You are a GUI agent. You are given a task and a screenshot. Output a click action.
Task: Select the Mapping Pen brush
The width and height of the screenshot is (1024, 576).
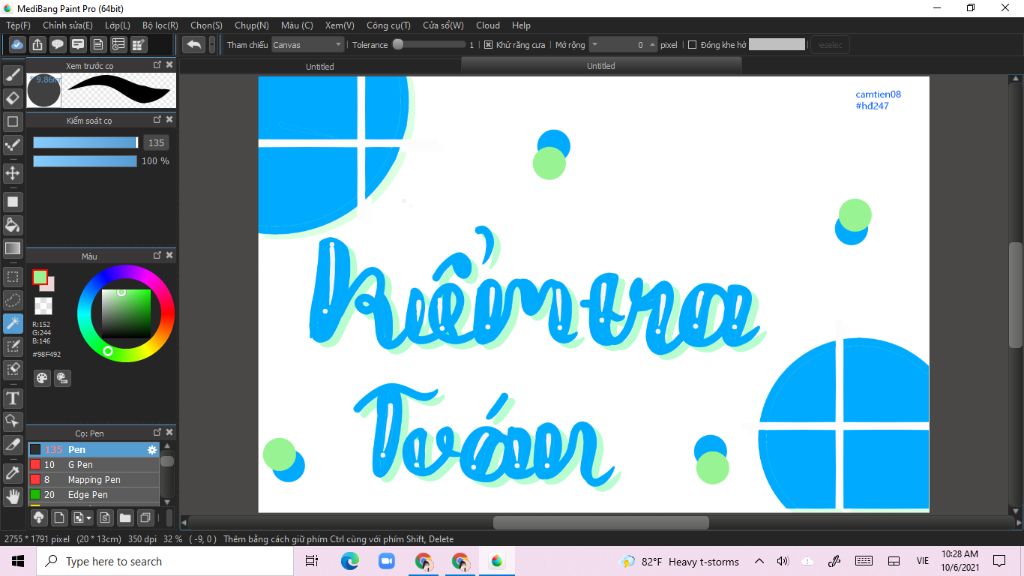[94, 479]
